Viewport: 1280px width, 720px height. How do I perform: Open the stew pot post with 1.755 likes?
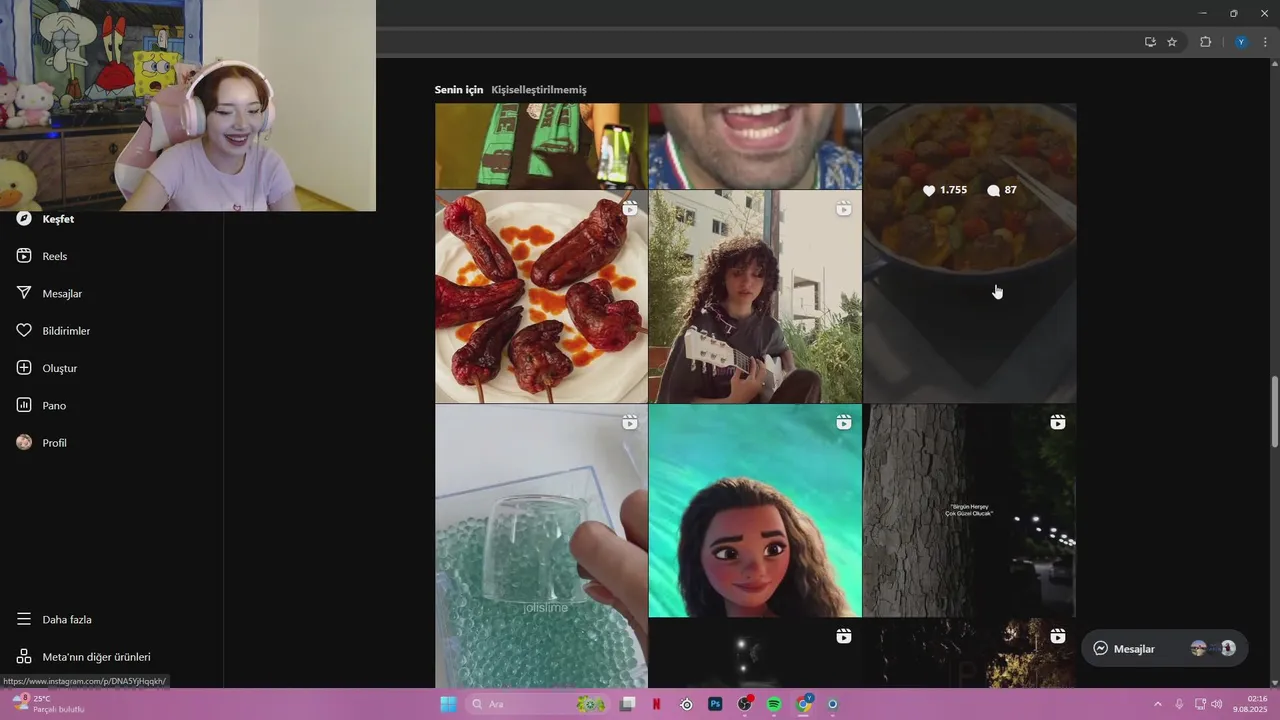tap(969, 253)
